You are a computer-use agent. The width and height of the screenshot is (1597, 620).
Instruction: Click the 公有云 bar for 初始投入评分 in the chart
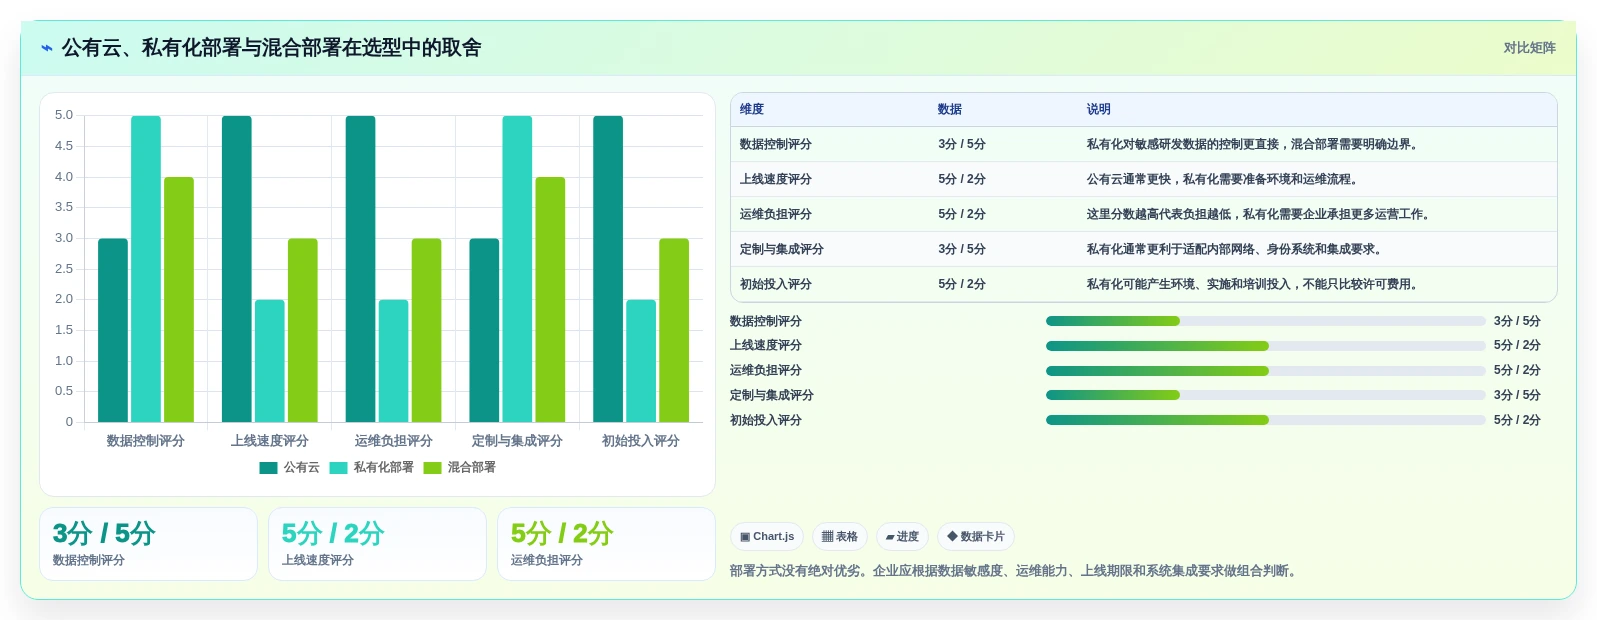pyautogui.click(x=608, y=269)
